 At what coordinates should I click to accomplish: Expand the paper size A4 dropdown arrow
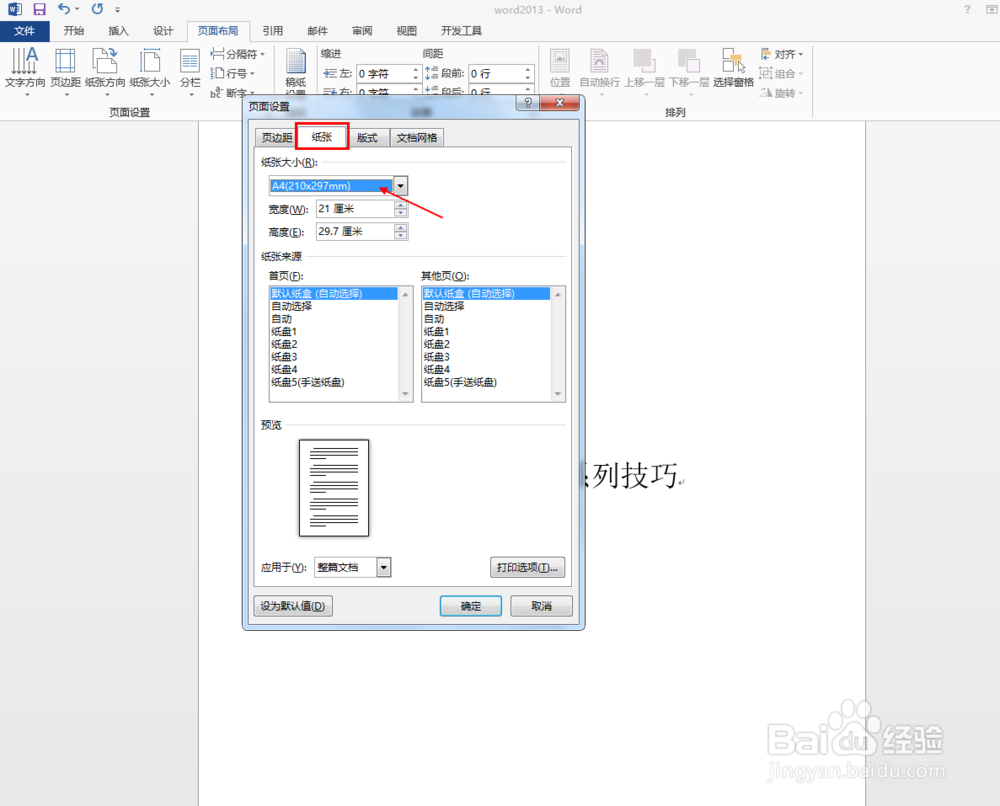pyautogui.click(x=401, y=186)
